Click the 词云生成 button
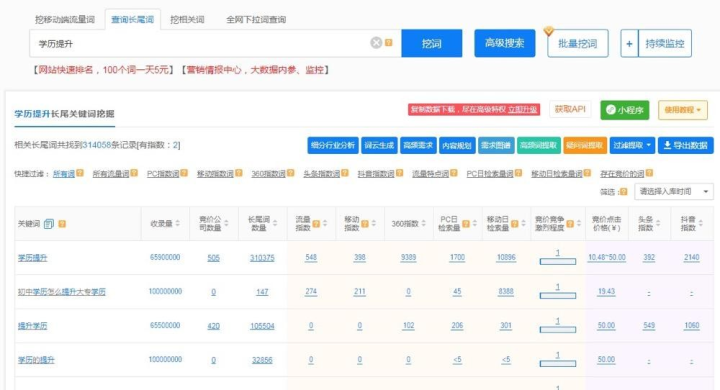The image size is (720, 390). [x=379, y=146]
